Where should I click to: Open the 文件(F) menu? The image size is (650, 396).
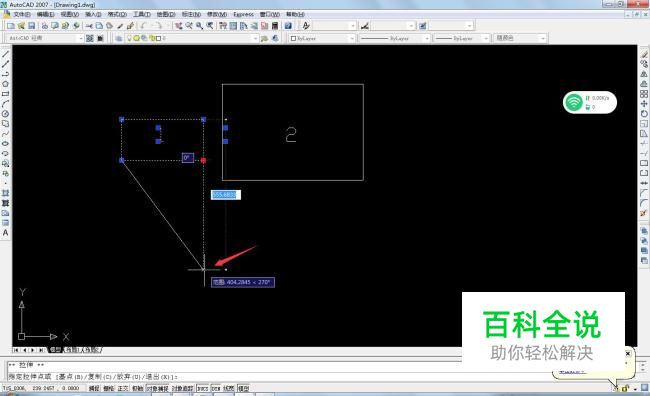pyautogui.click(x=22, y=15)
